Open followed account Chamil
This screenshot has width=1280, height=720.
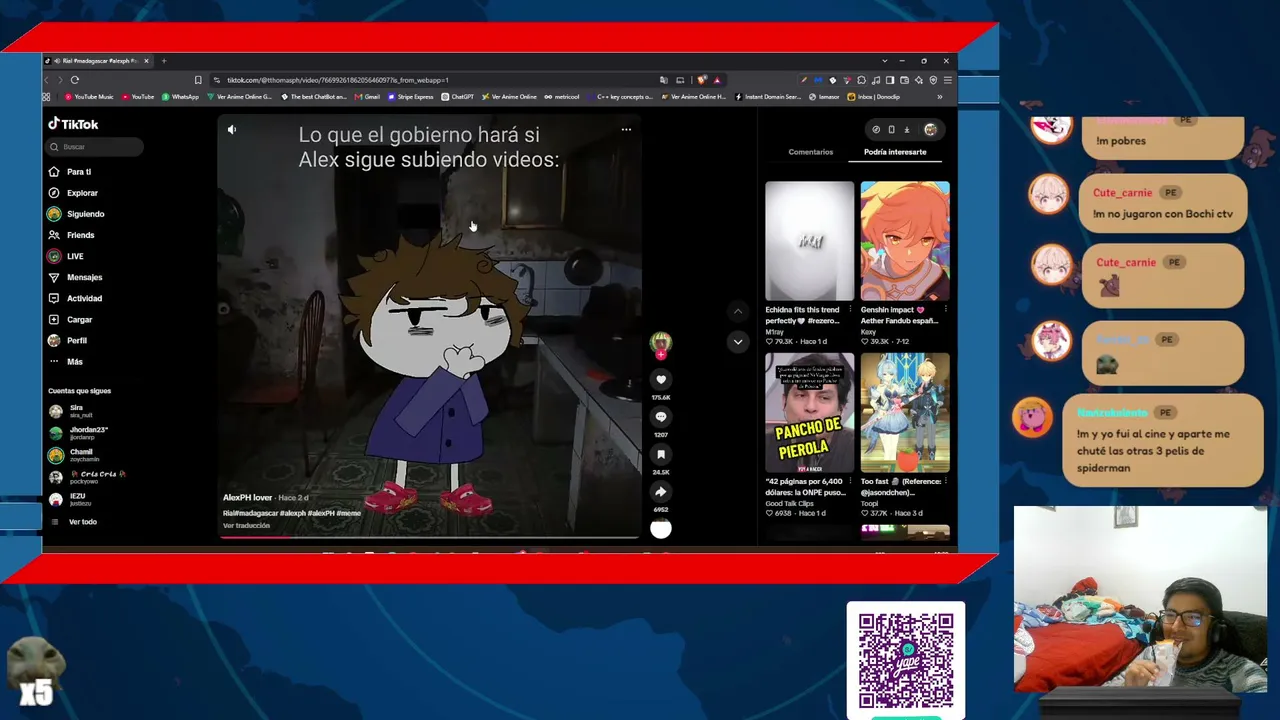click(72, 455)
